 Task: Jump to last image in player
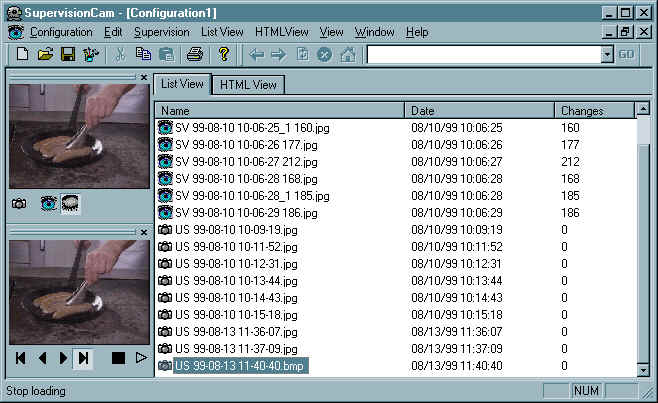[84, 358]
